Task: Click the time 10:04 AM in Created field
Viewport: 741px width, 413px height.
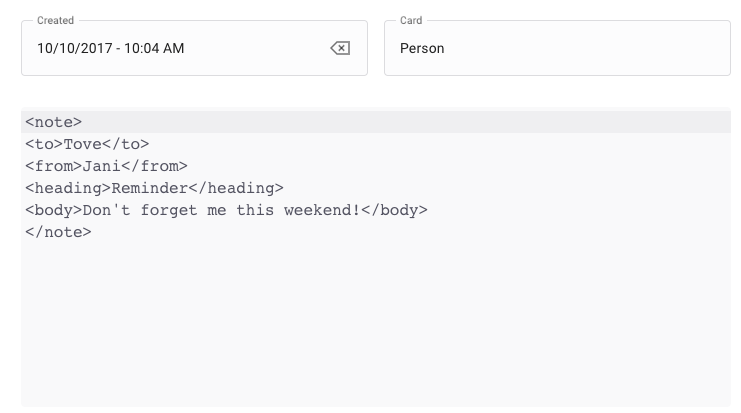Action: [x=154, y=48]
